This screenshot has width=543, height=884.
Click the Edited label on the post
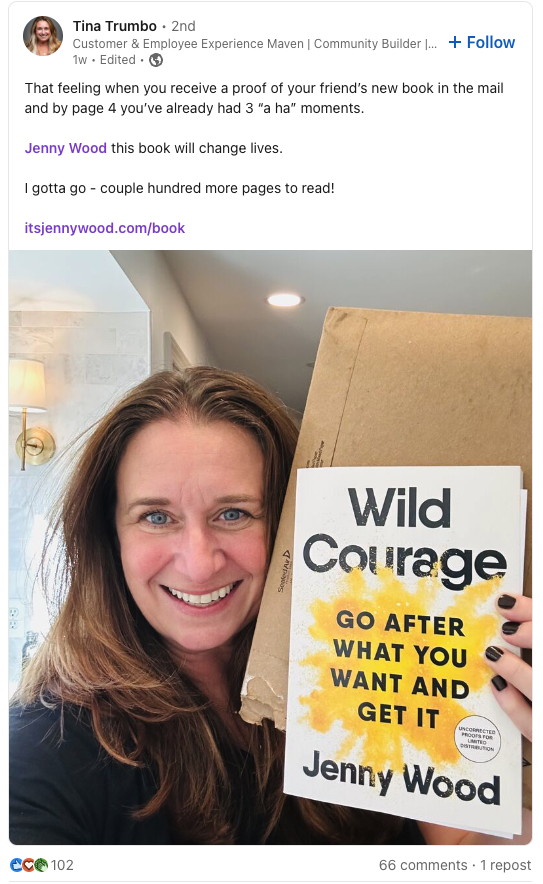point(117,60)
